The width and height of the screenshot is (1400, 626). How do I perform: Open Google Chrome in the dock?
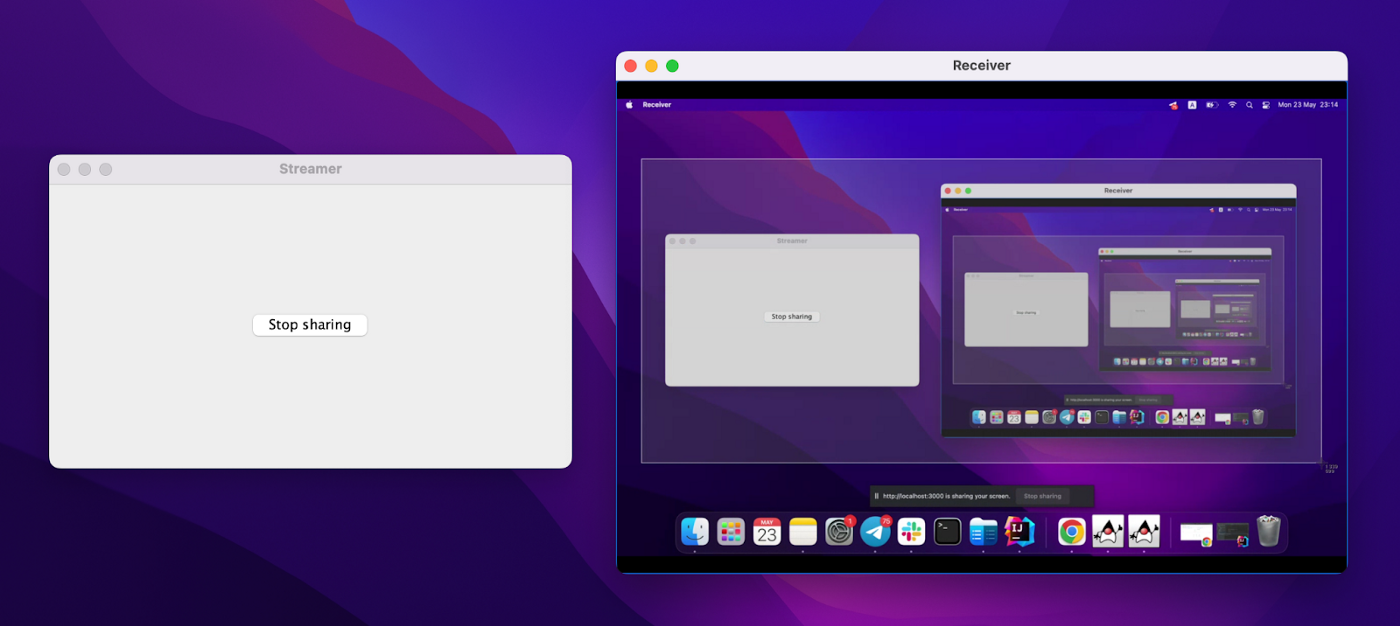(x=1072, y=531)
